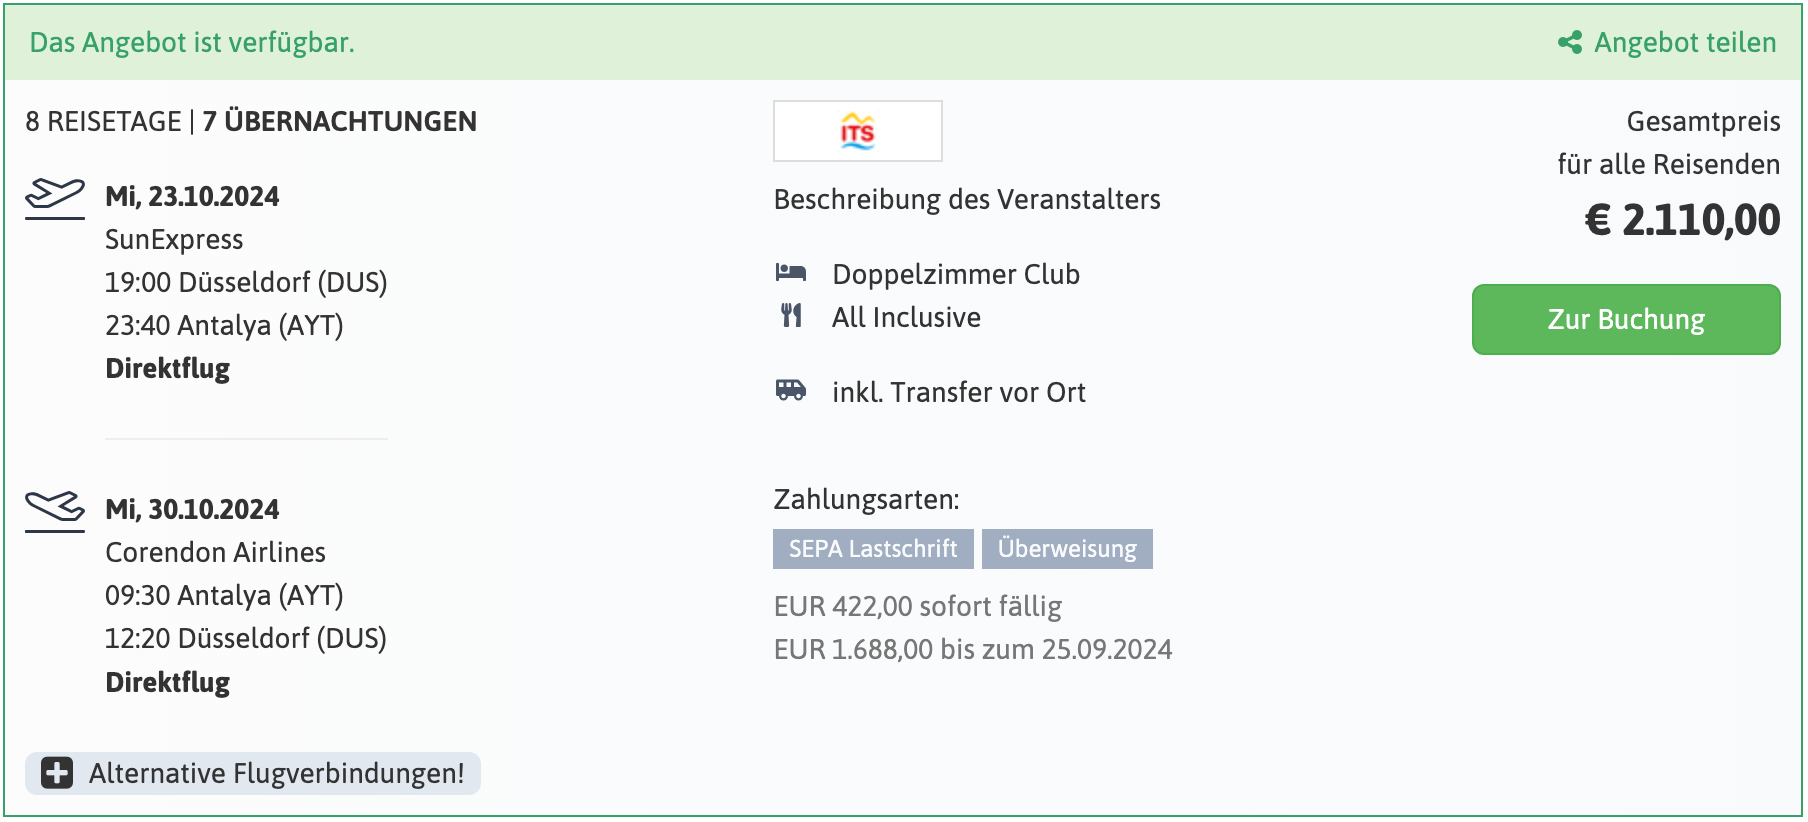Select SEPA Lastschrift payment option
This screenshot has width=1808, height=822.
click(x=872, y=548)
